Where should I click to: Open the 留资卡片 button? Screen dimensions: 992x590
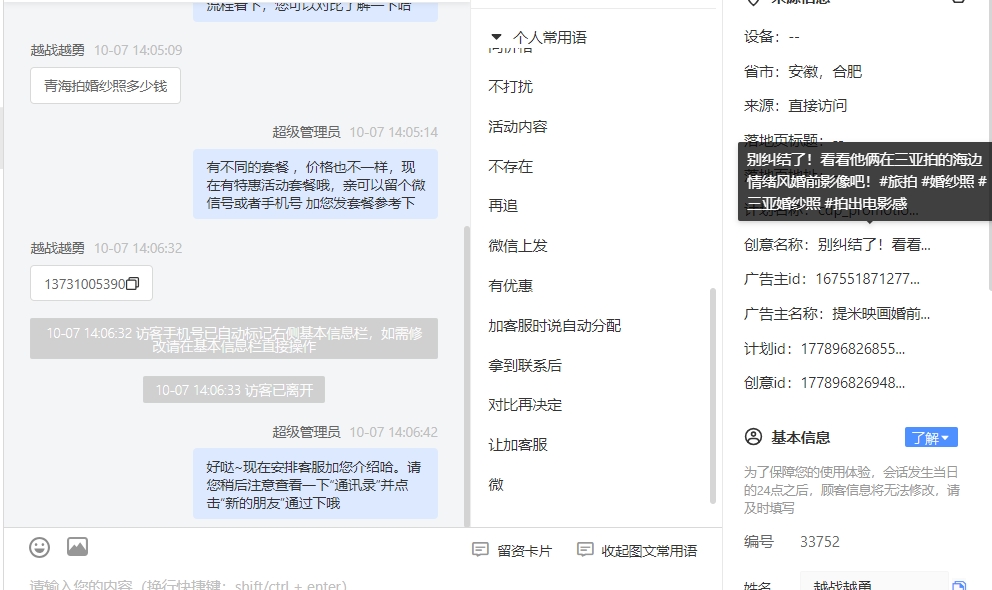[512, 550]
